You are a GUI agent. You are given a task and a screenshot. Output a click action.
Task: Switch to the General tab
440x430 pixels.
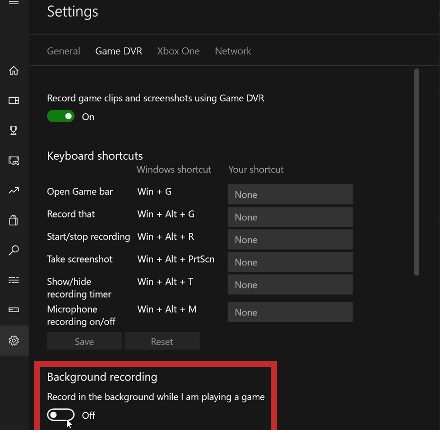64,51
